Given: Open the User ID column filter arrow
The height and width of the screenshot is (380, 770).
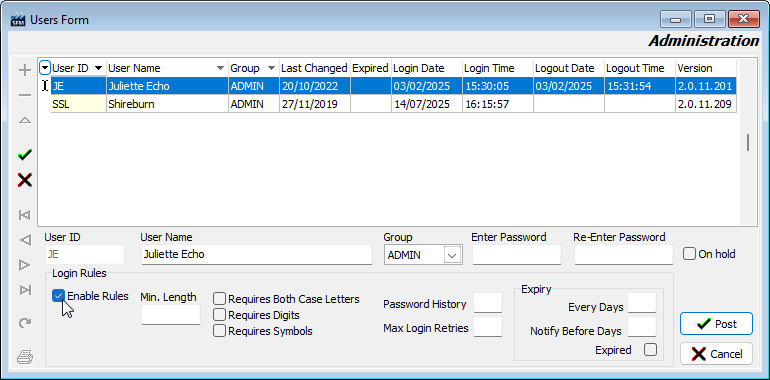Looking at the screenshot, I should click(x=99, y=68).
